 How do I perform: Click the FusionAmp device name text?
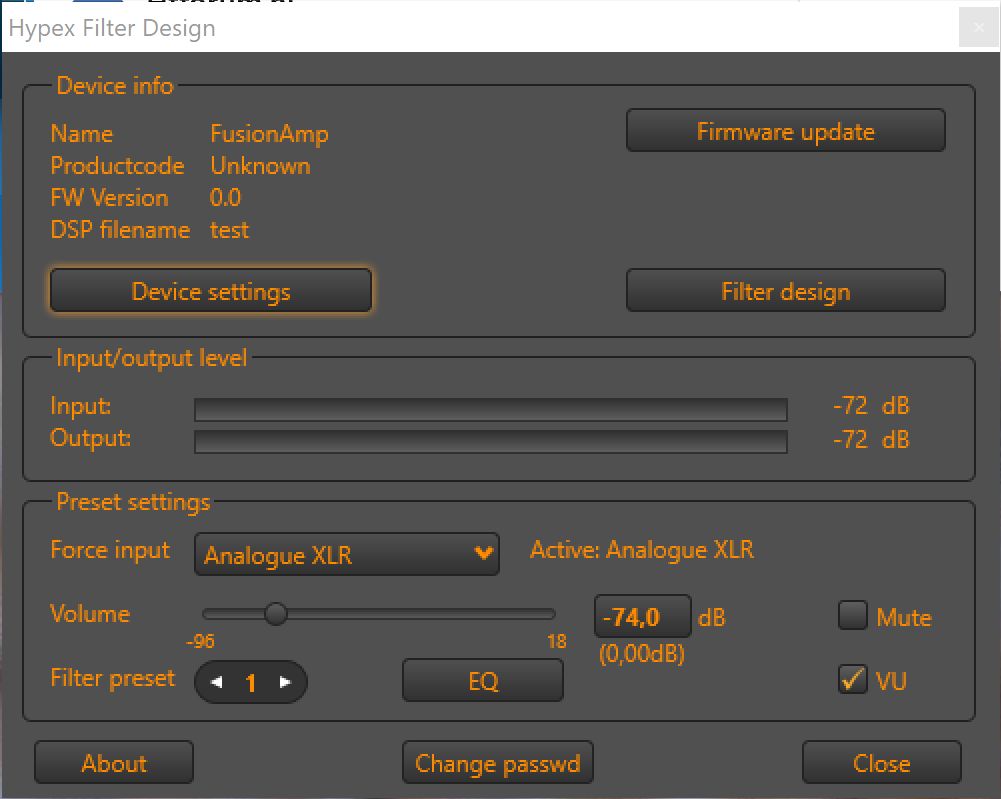(x=269, y=134)
